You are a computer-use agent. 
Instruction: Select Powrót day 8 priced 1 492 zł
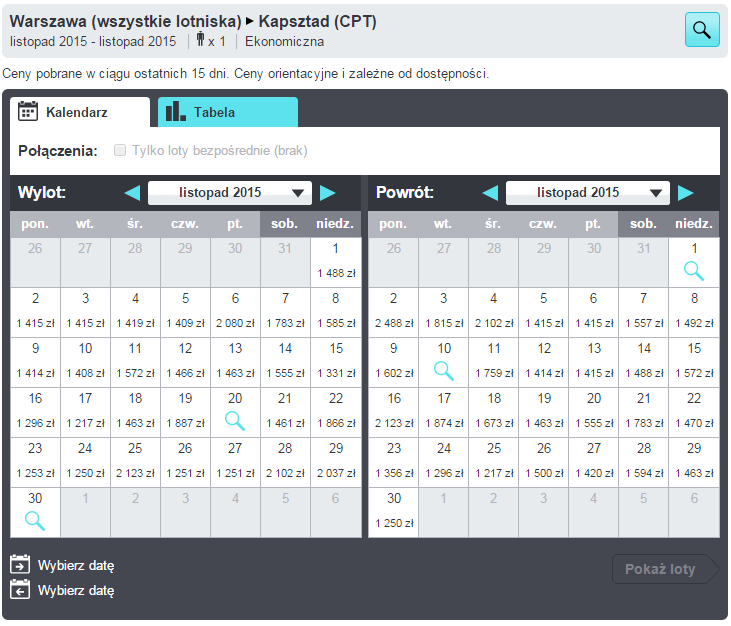click(x=694, y=312)
